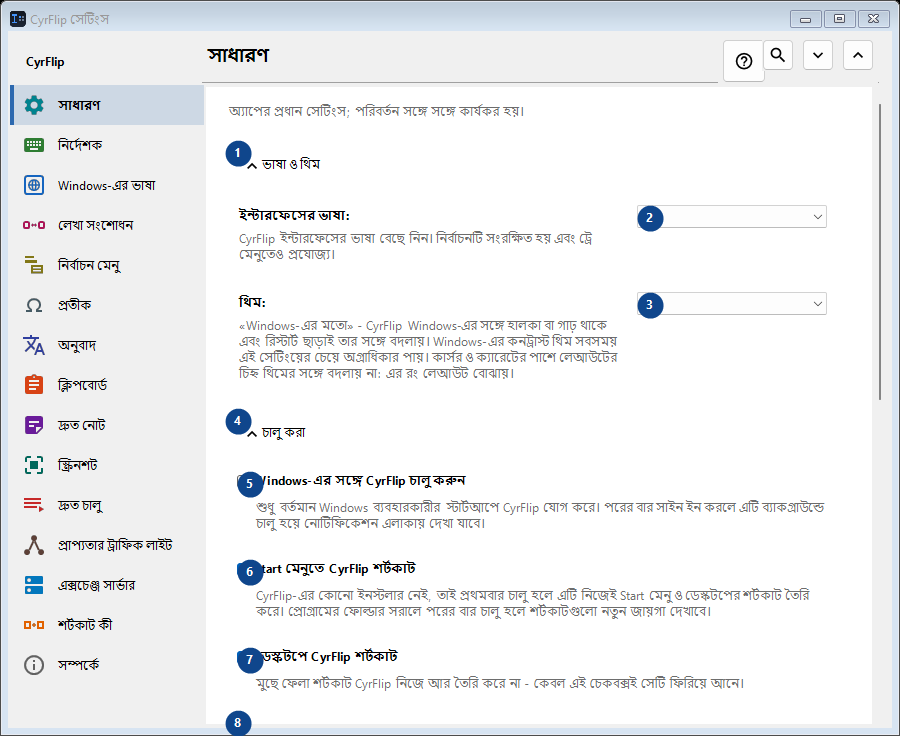This screenshot has width=900, height=736.
Task: Click the orange clipboard icon for ক্লিপবোর্ড
Action: tap(34, 385)
